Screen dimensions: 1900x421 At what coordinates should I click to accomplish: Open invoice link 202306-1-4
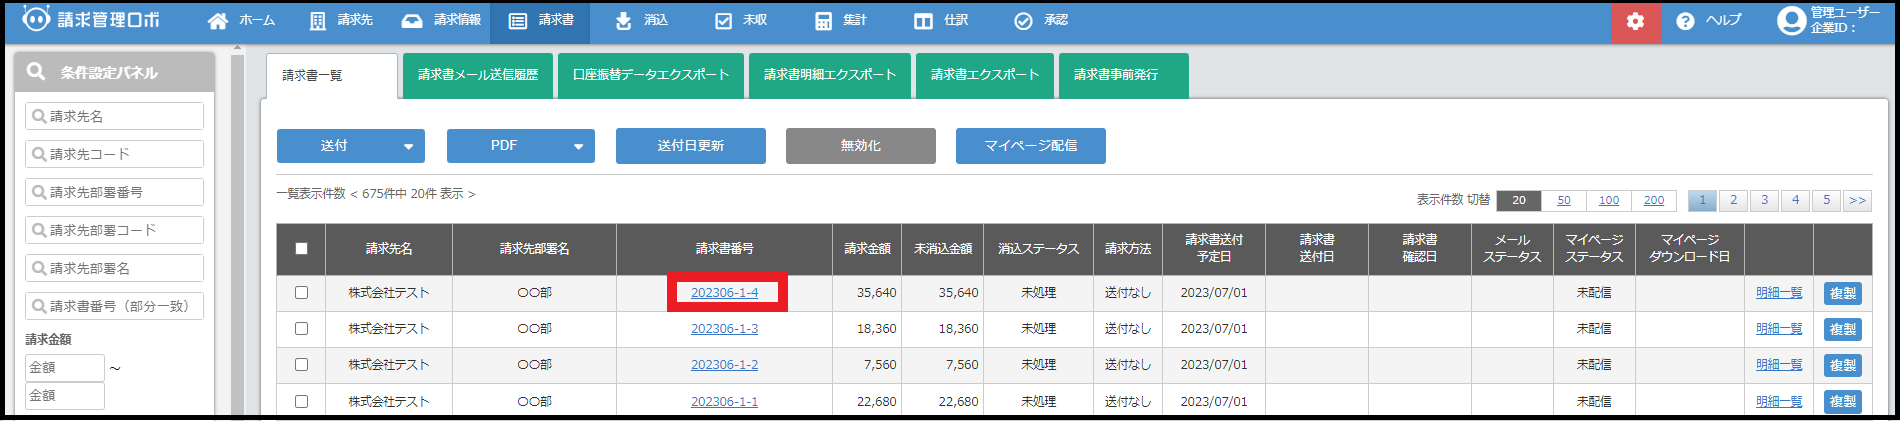[725, 293]
